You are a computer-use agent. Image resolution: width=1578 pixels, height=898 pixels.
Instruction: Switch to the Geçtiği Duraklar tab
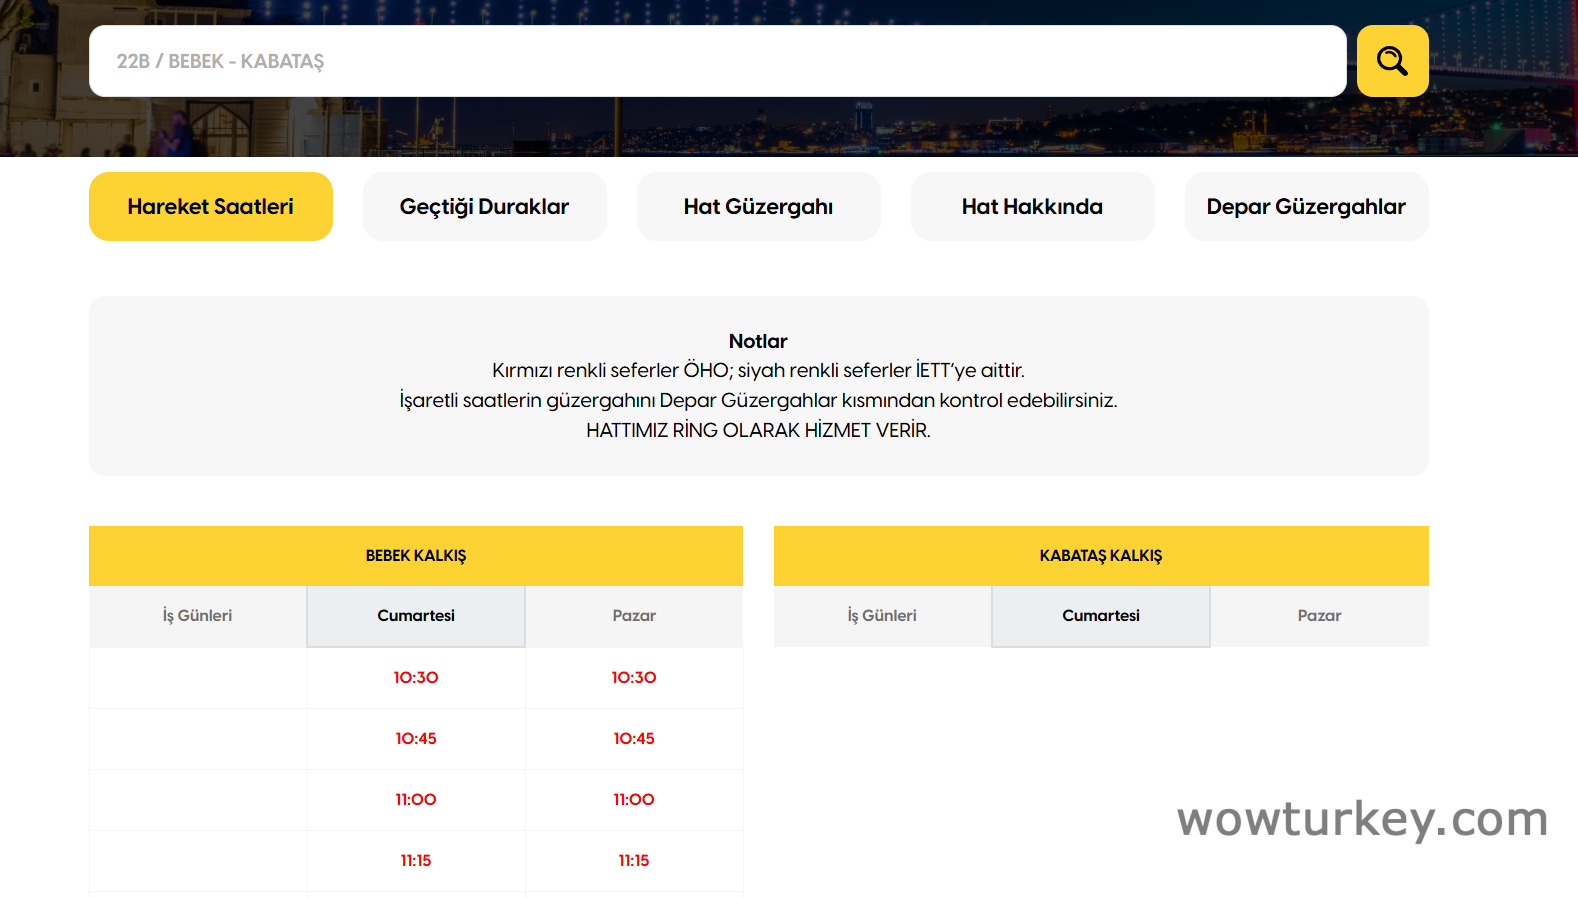[x=484, y=207]
